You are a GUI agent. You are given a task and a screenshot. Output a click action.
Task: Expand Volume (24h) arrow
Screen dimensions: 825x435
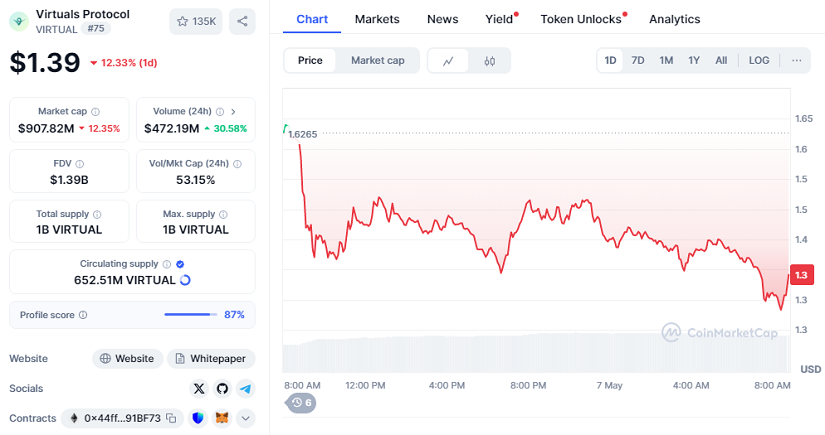point(233,111)
